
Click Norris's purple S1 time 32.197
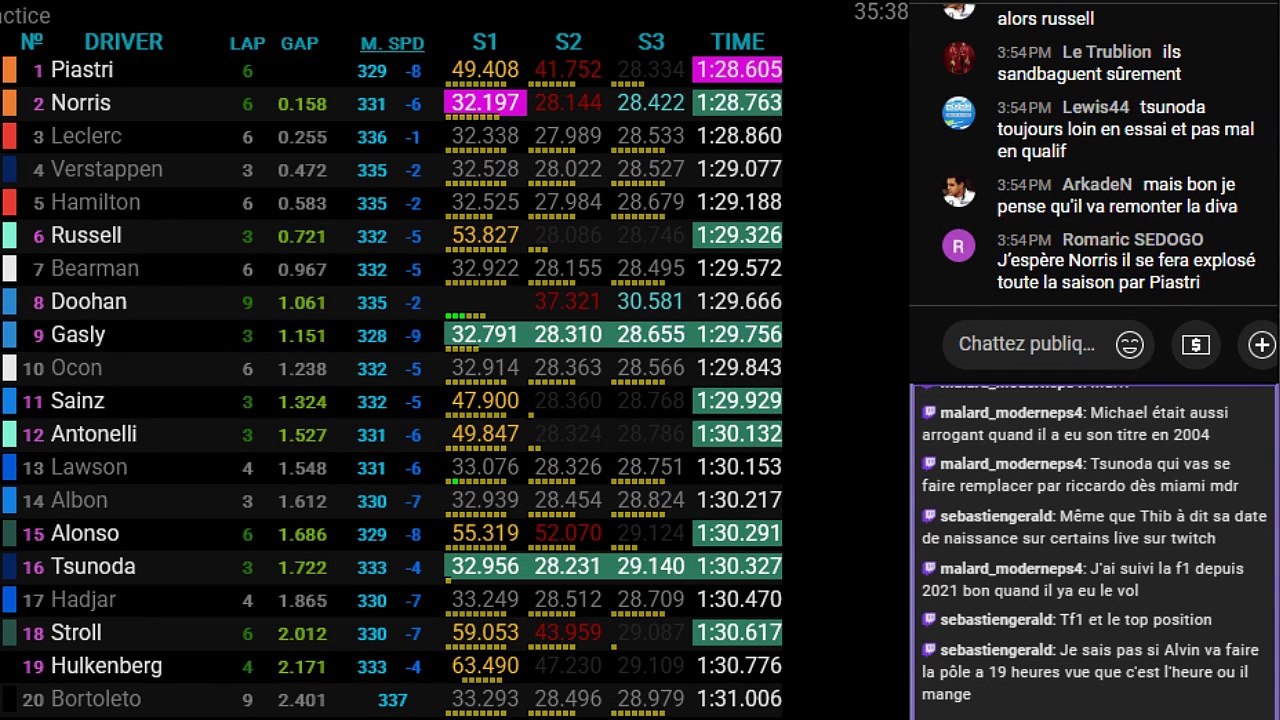[x=485, y=103]
